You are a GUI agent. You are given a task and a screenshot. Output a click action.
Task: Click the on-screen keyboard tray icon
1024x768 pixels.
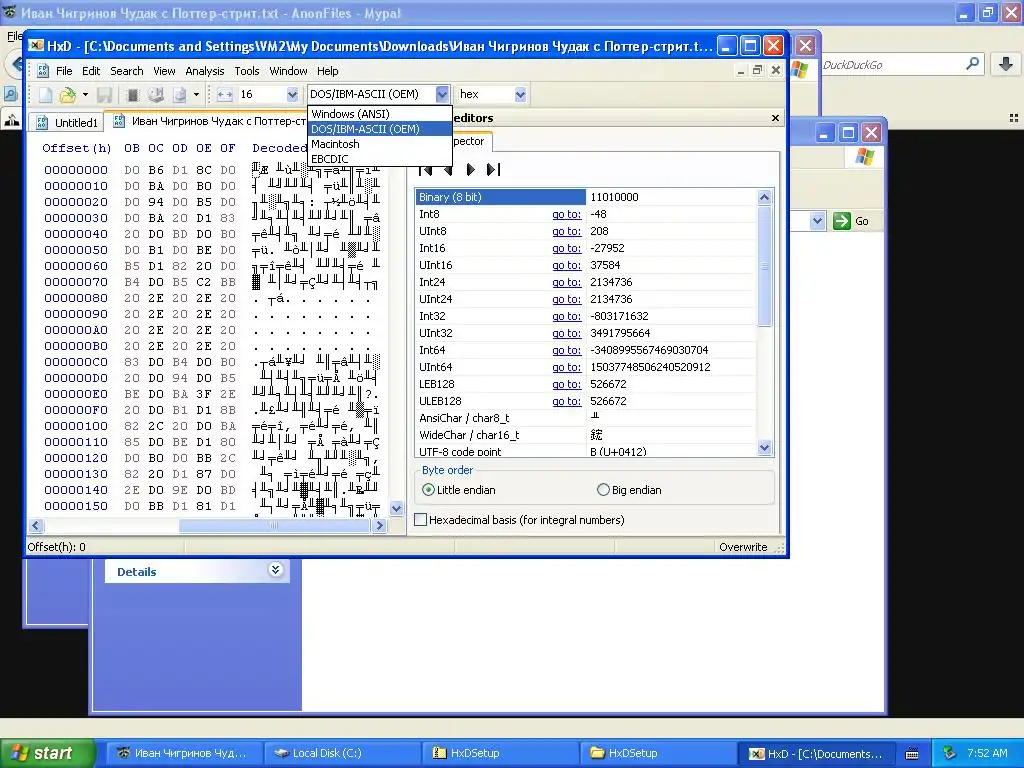912,754
